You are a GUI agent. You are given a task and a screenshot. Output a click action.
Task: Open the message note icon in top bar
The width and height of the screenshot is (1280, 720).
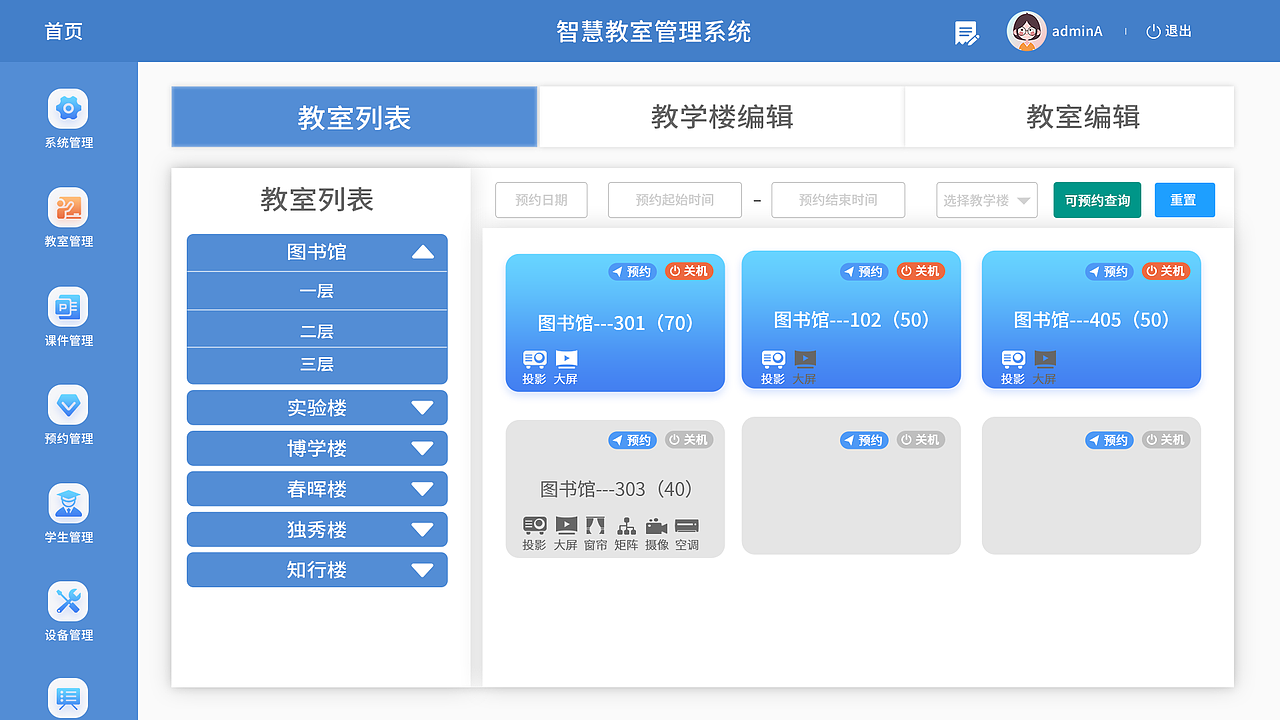[965, 32]
